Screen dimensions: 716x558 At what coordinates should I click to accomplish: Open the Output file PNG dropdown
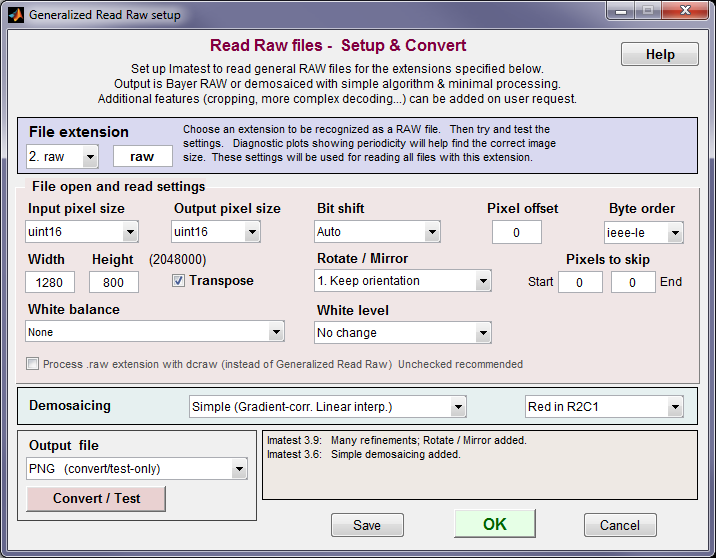point(137,469)
